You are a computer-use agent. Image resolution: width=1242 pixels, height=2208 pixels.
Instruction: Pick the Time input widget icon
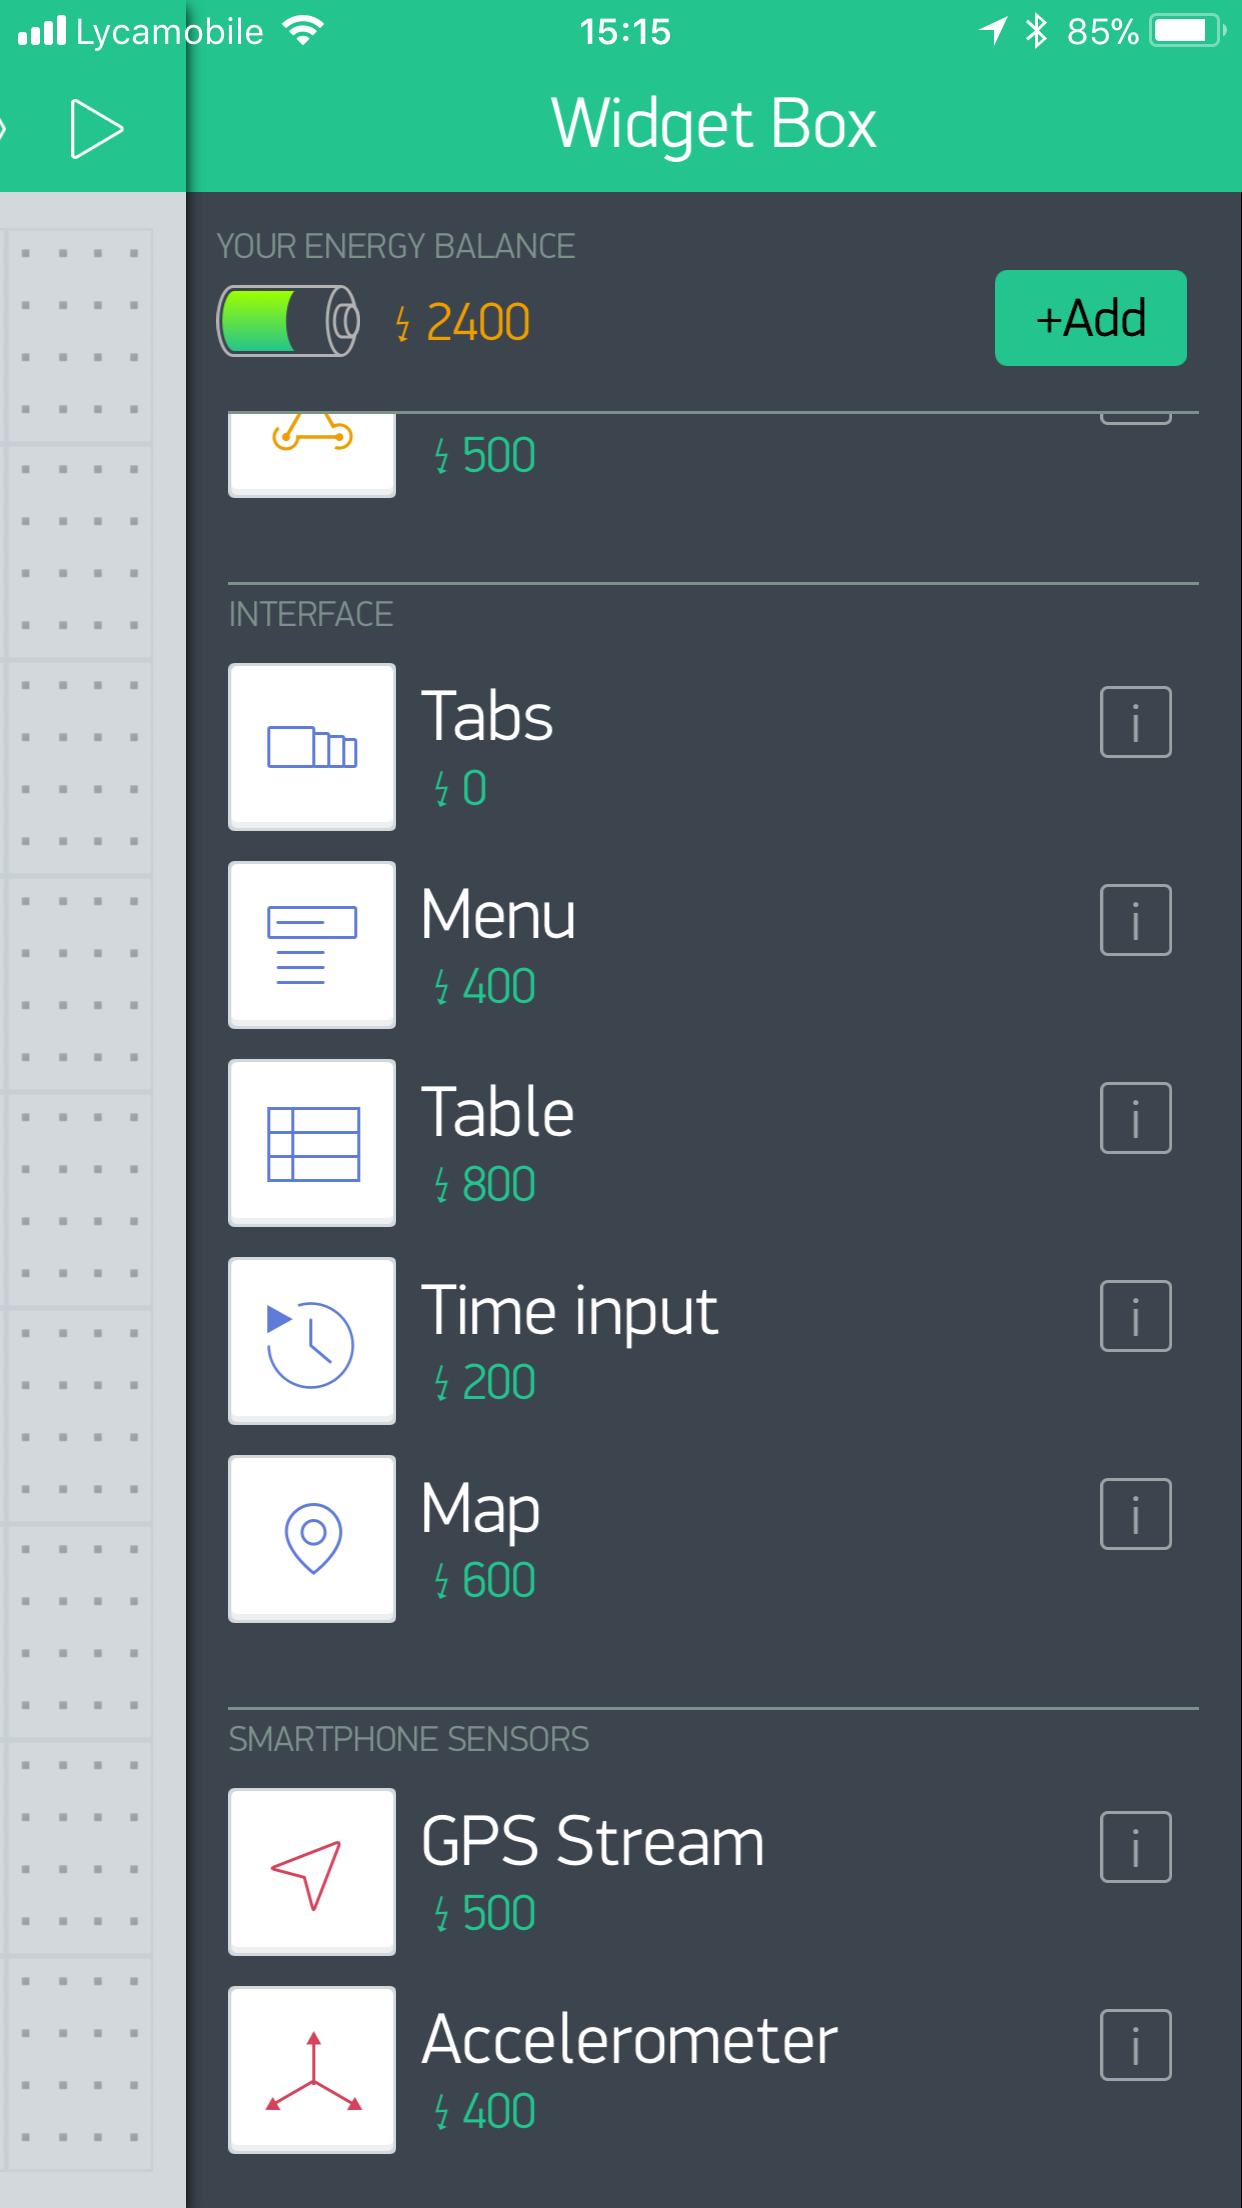coord(312,1341)
